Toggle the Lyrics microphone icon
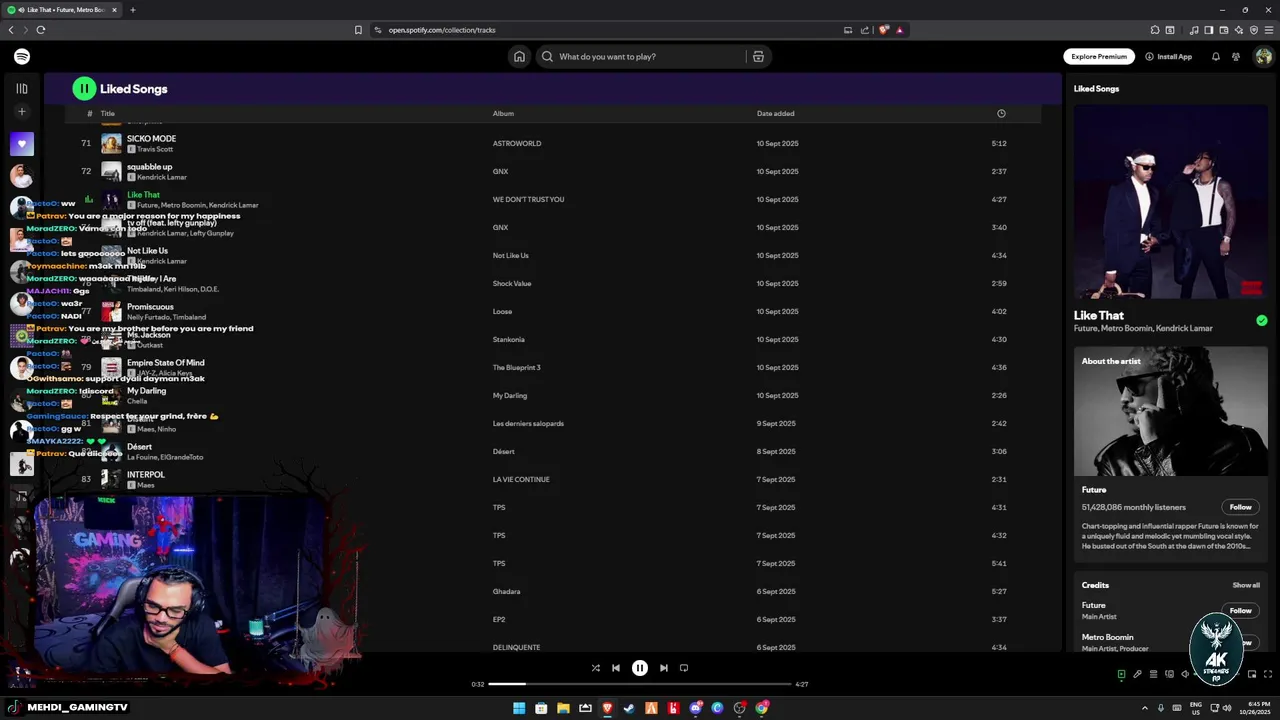 pos(1137,675)
